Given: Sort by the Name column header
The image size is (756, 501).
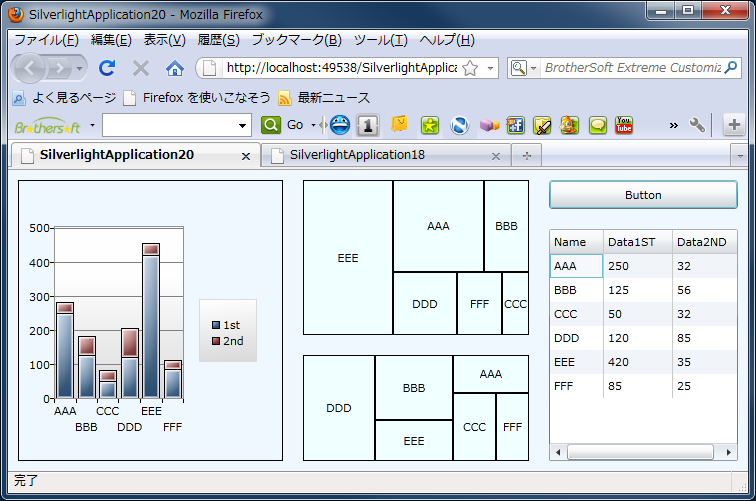Looking at the screenshot, I should [577, 242].
